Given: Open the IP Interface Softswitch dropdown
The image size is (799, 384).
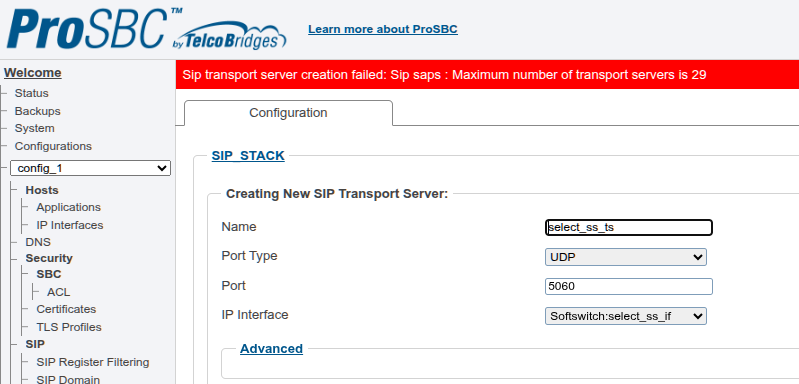Looking at the screenshot, I should (x=626, y=316).
